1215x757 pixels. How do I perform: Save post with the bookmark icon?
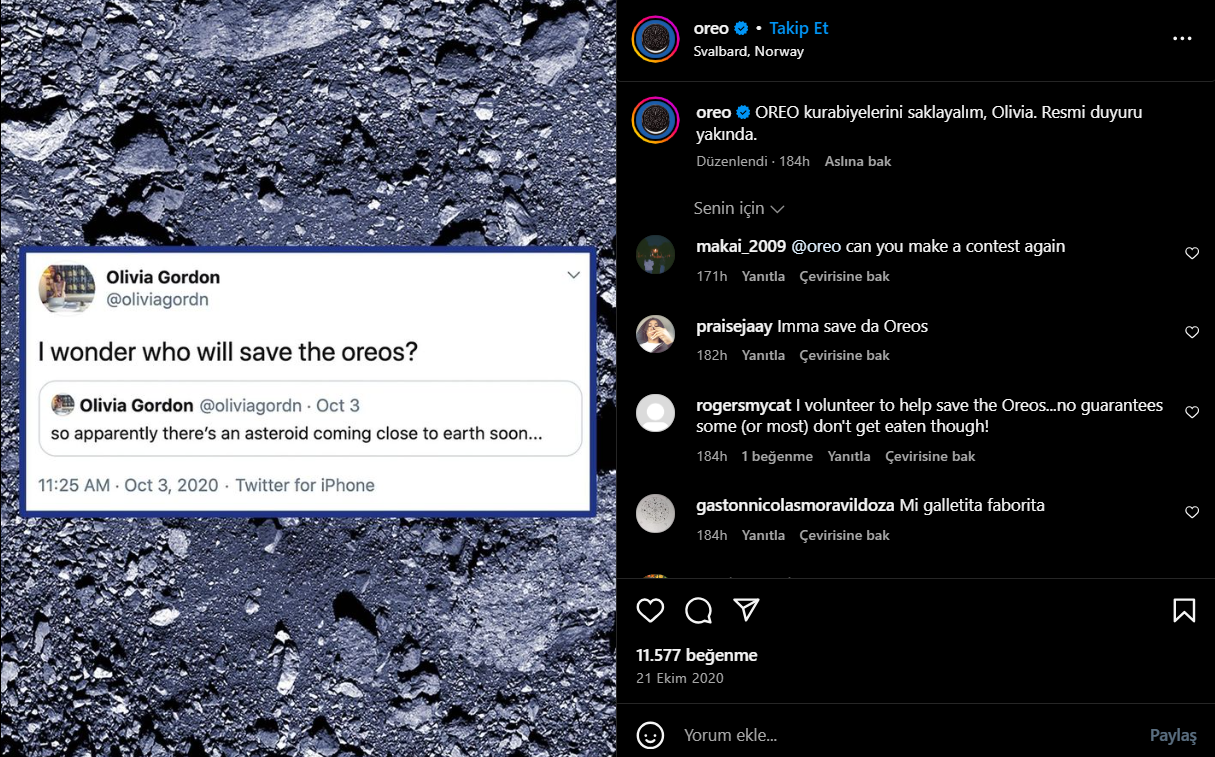(1184, 610)
